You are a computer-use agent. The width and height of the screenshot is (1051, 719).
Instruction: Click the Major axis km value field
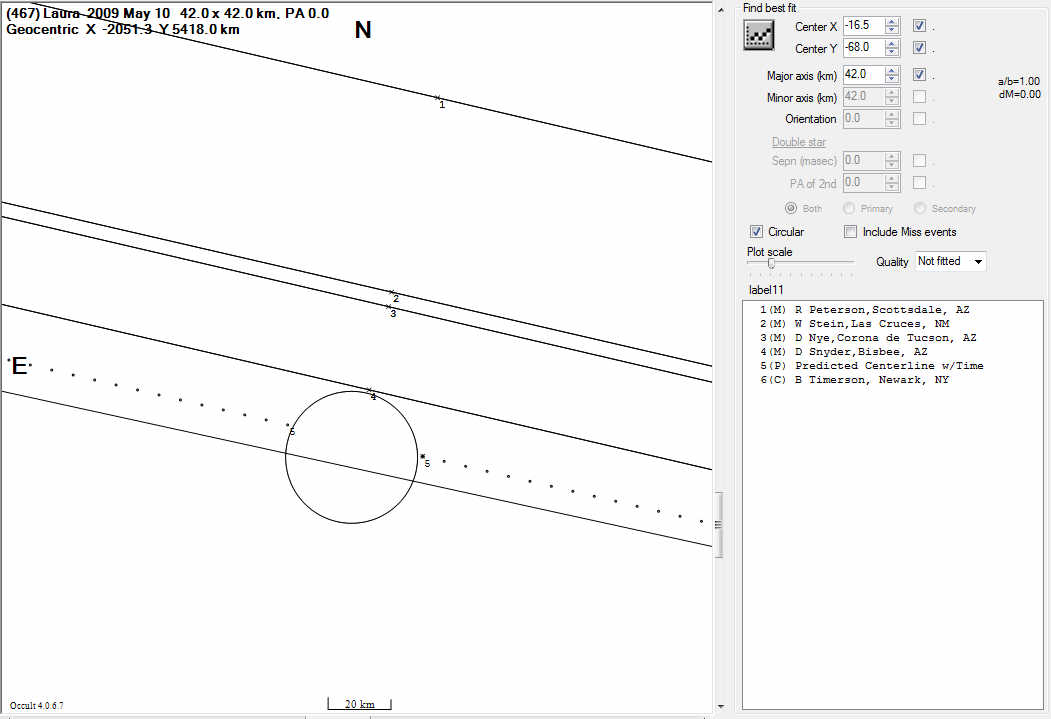pos(862,74)
